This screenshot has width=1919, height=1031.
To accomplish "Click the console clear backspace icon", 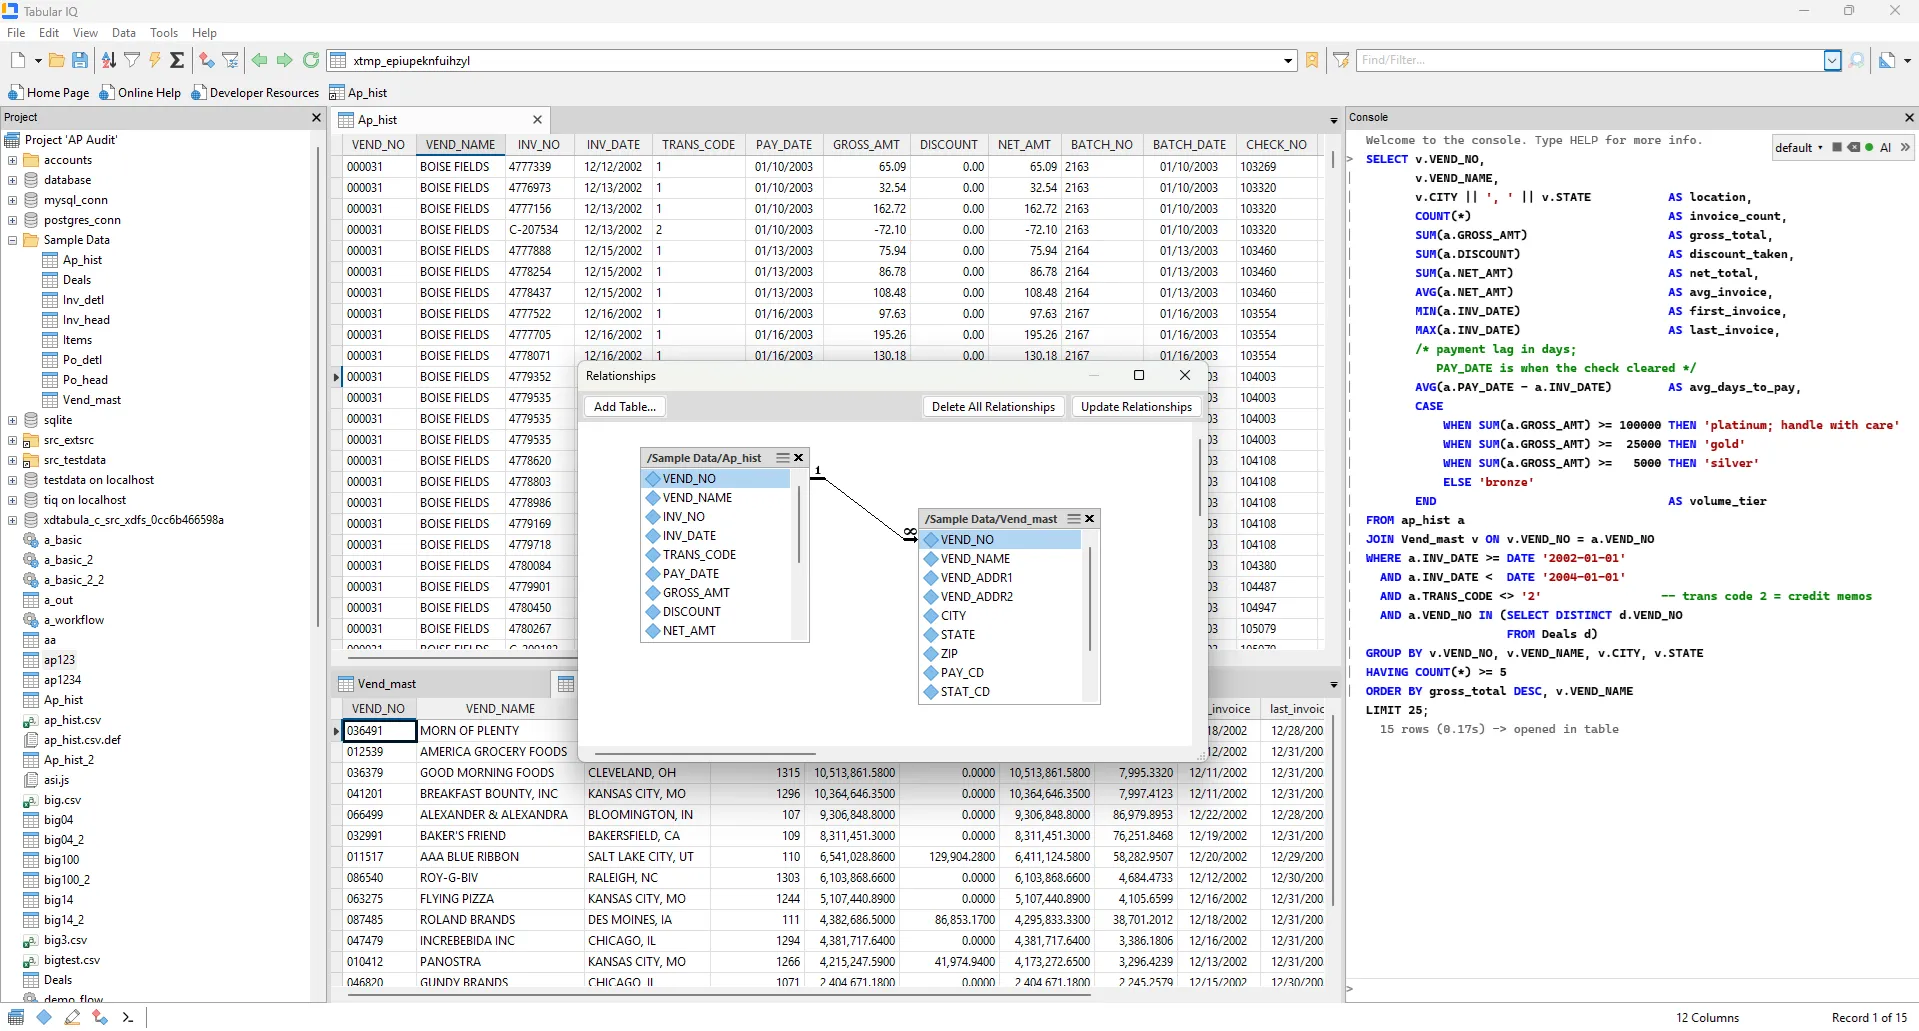I will pos(1854,147).
